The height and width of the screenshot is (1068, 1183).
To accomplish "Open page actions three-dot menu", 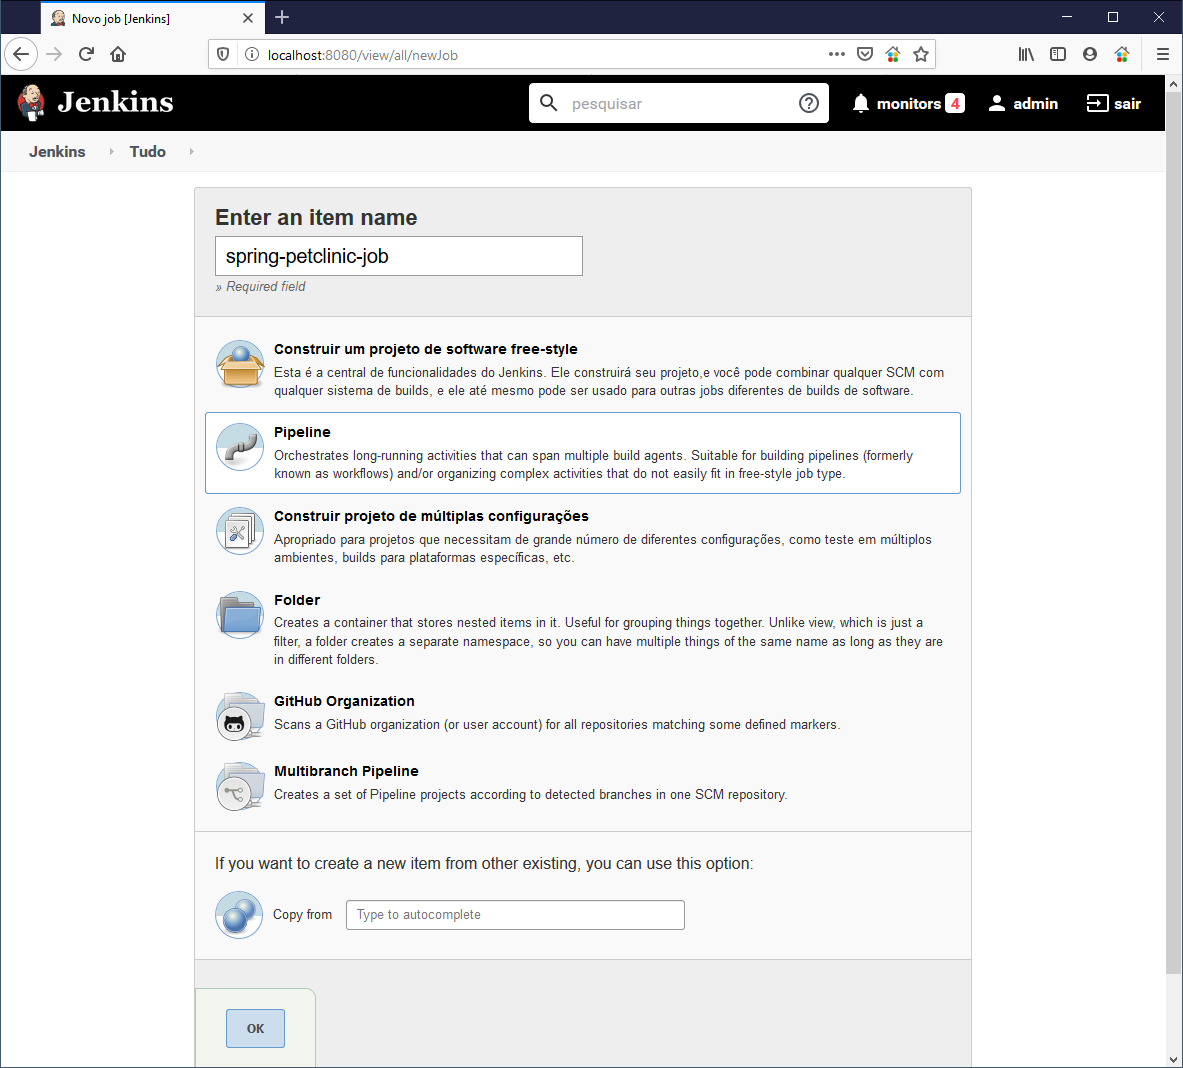I will 837,54.
